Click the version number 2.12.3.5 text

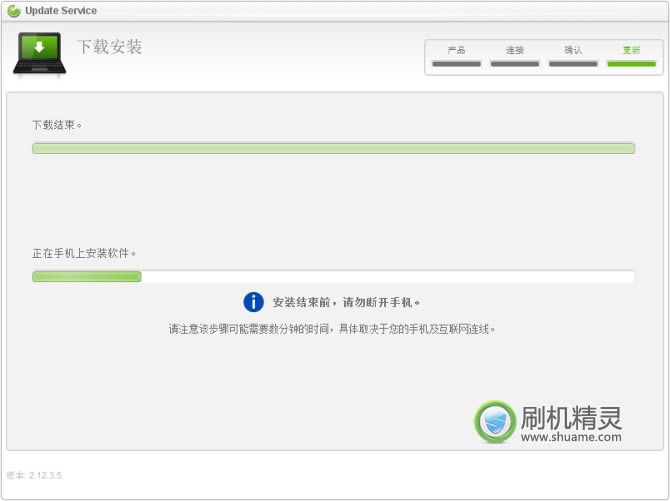click(33, 475)
